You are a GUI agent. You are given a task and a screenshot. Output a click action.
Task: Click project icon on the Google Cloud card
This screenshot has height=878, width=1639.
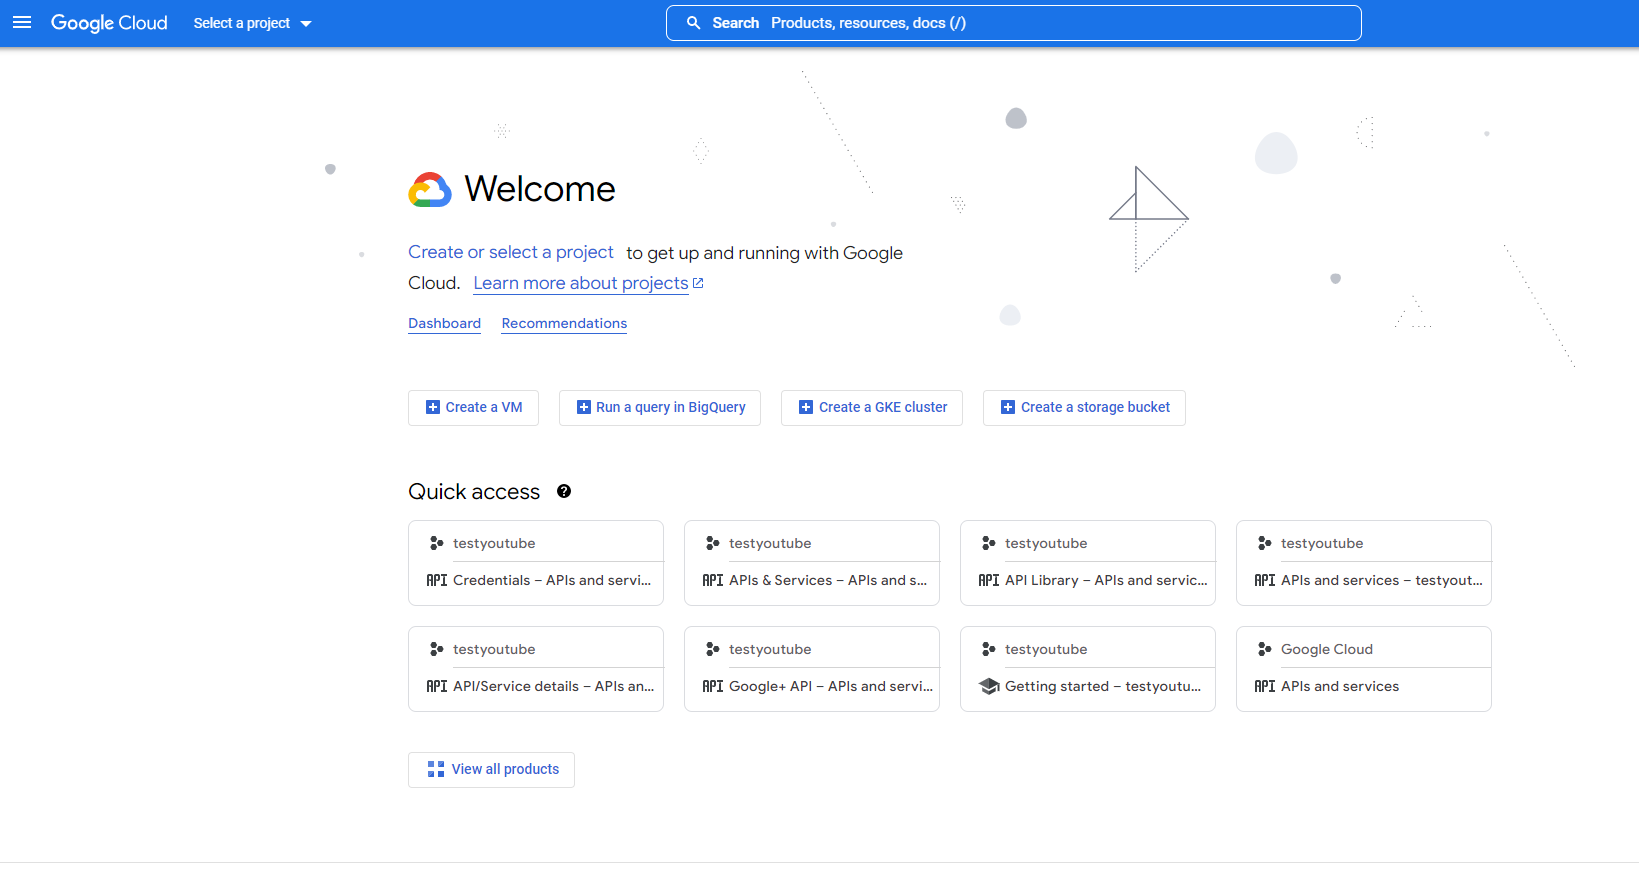[1264, 649]
